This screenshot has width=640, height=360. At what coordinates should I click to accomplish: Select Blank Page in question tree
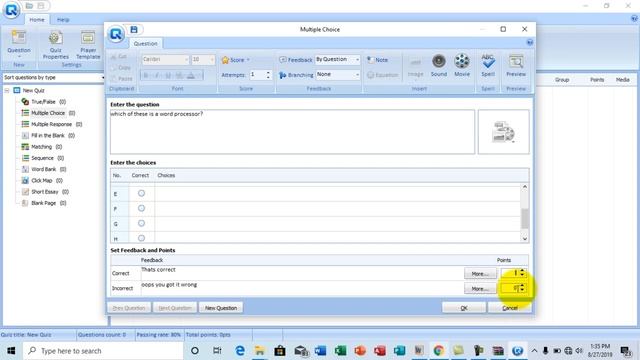tap(44, 203)
